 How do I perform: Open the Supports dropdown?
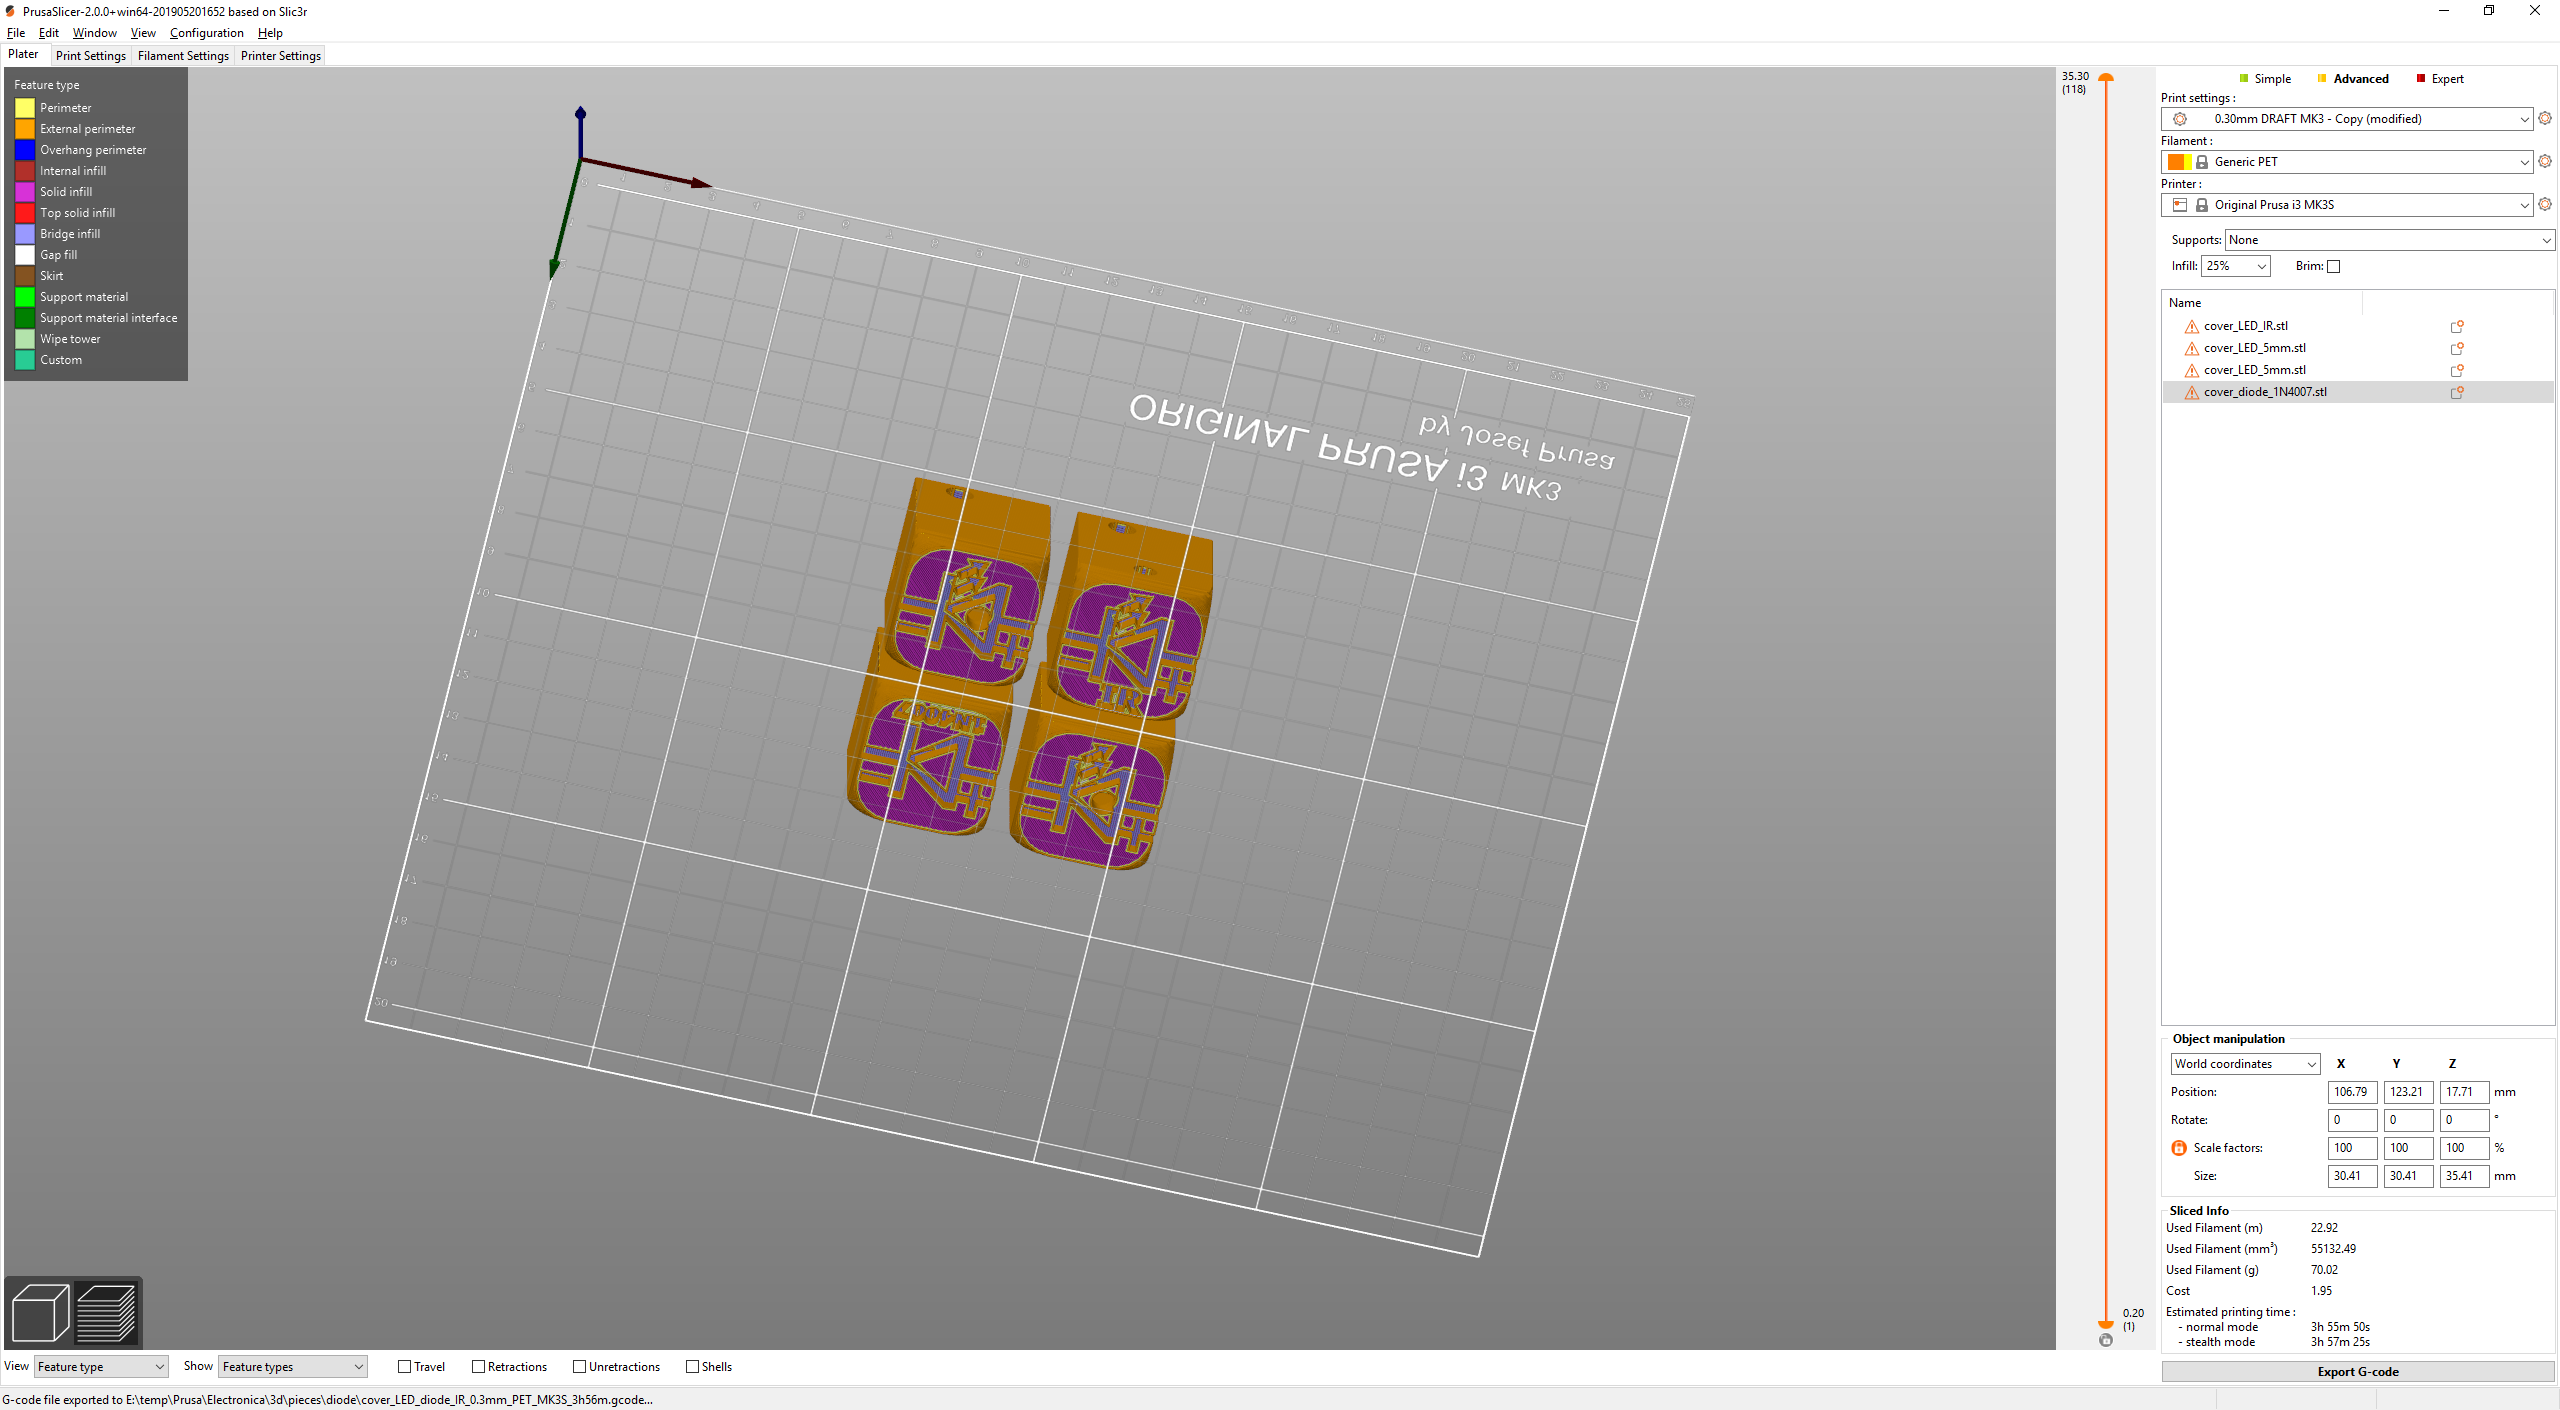2389,240
